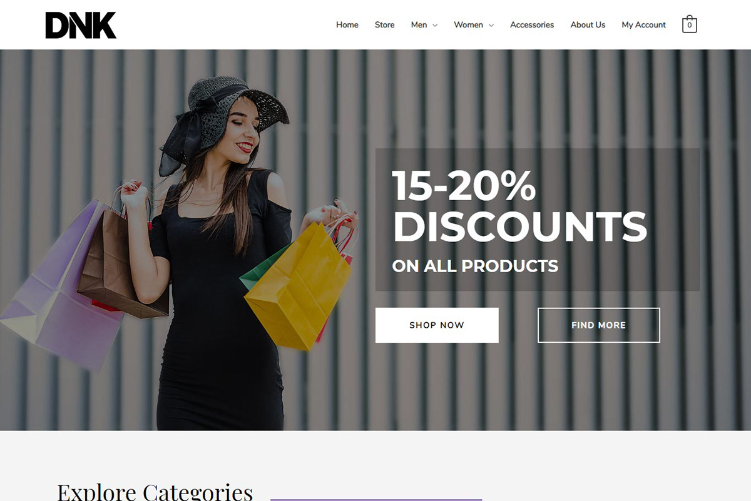The image size is (751, 501).
Task: Open the My Account page
Action: [x=644, y=24]
